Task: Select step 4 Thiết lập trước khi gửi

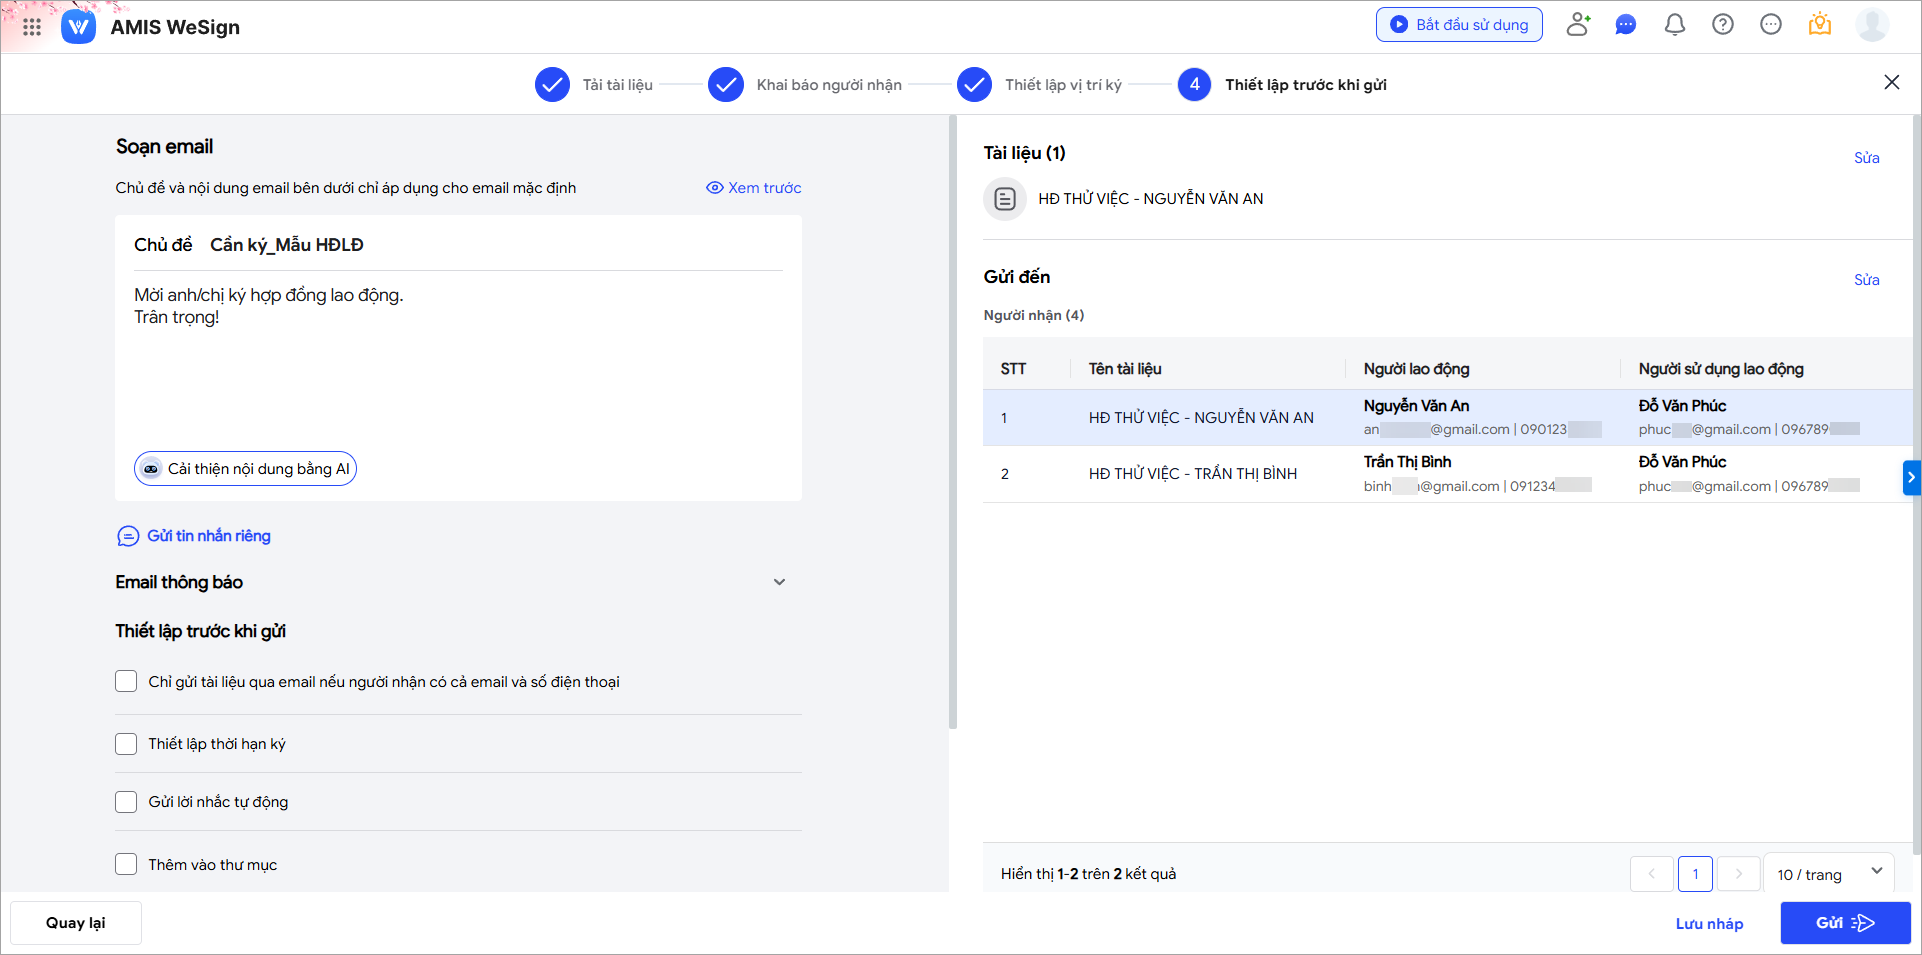Action: tap(1282, 85)
